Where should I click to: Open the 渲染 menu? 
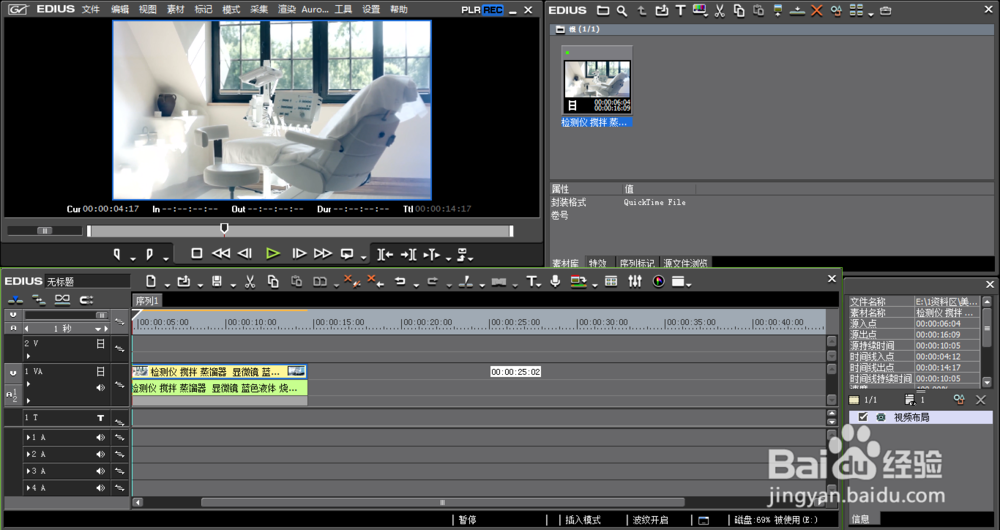[287, 10]
